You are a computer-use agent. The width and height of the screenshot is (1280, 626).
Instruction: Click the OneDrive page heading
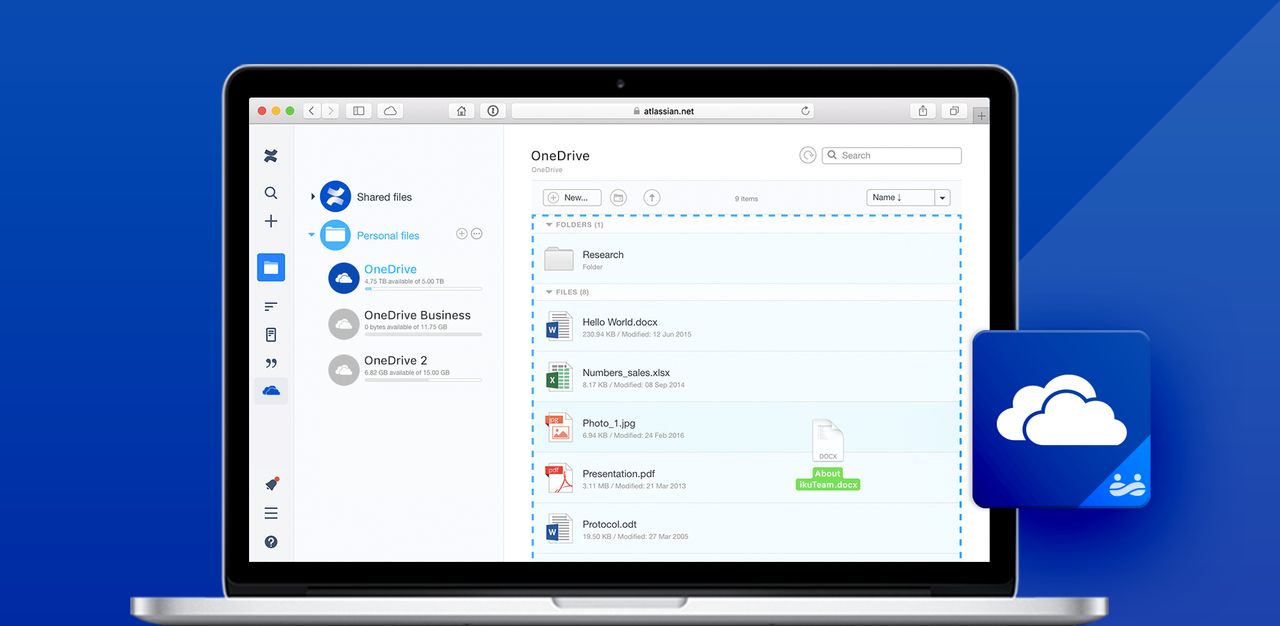click(560, 156)
